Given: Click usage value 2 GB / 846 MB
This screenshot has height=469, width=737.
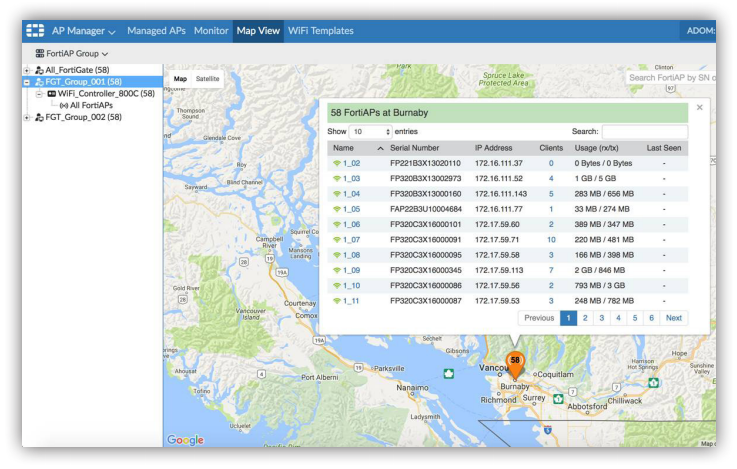Looking at the screenshot, I should [x=599, y=270].
